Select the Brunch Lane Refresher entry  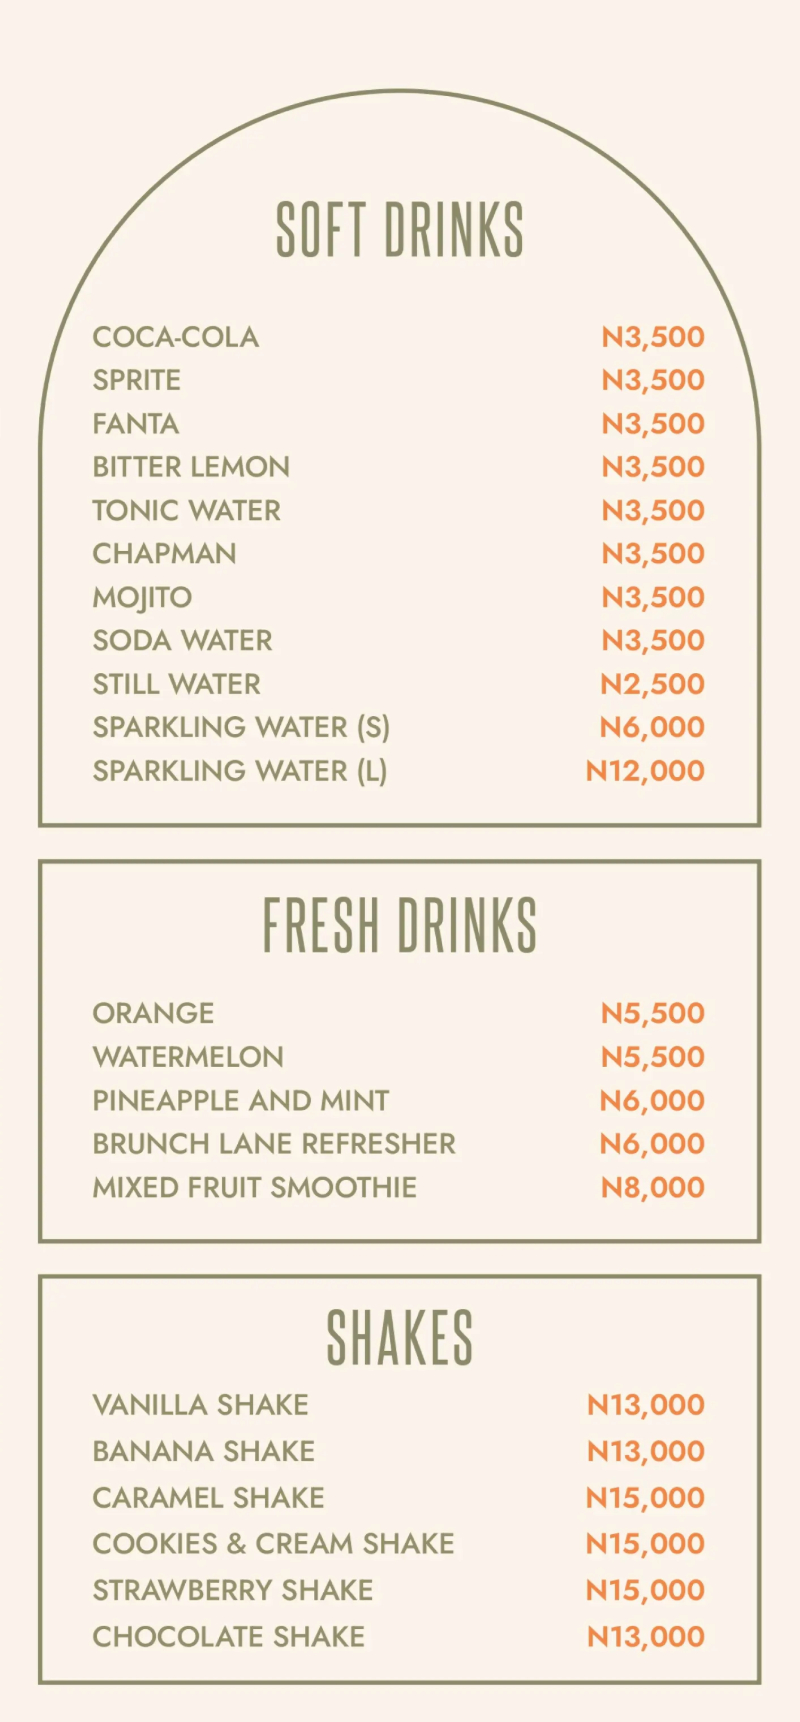[274, 1144]
